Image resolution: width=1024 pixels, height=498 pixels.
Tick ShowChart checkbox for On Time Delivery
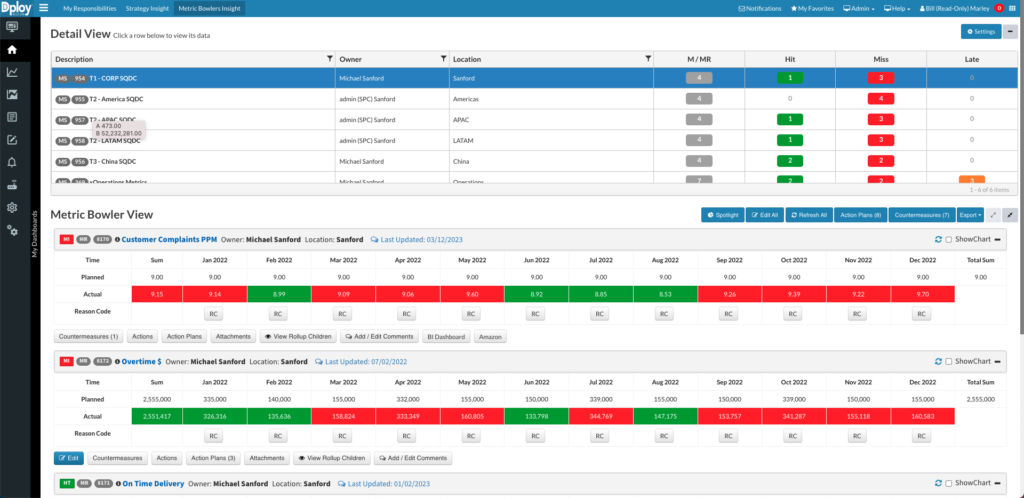(949, 482)
